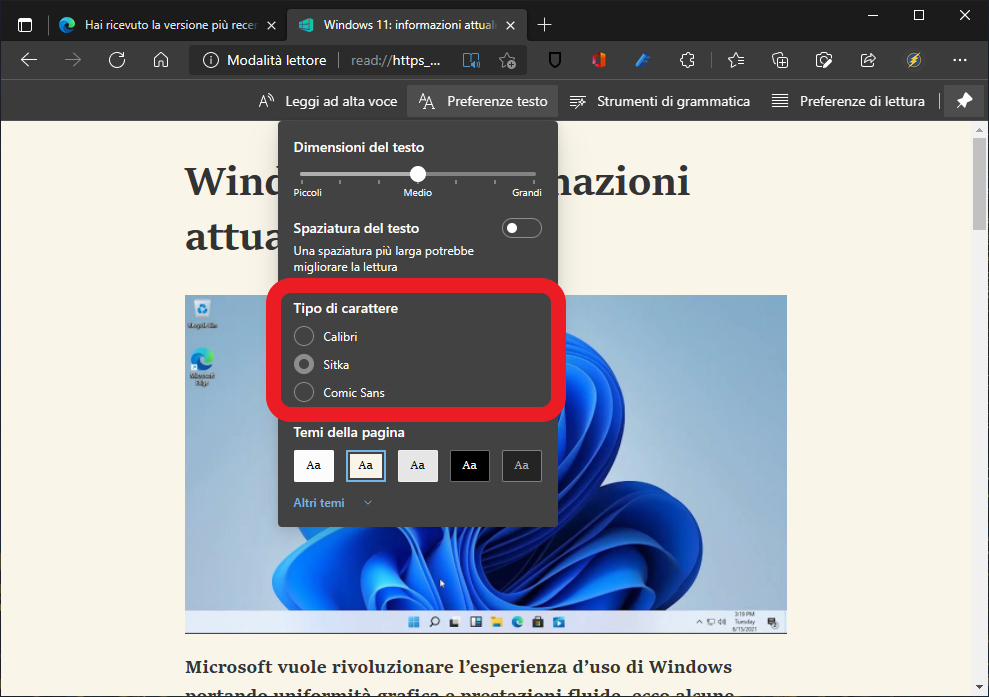Click the address bar URL field
This screenshot has height=697, width=989.
395,60
